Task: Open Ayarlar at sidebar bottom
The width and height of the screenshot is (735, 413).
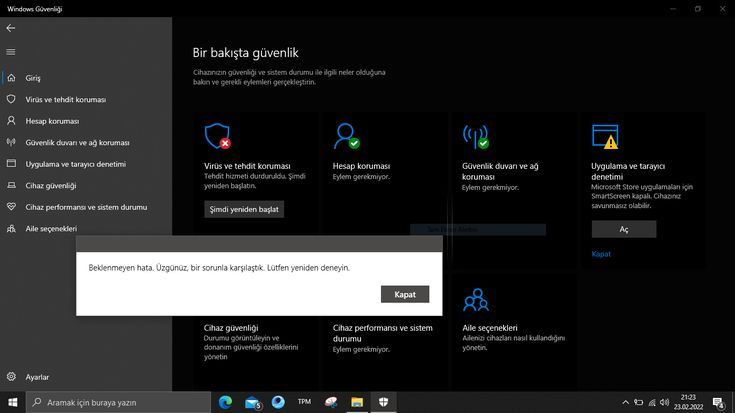Action: (37, 377)
